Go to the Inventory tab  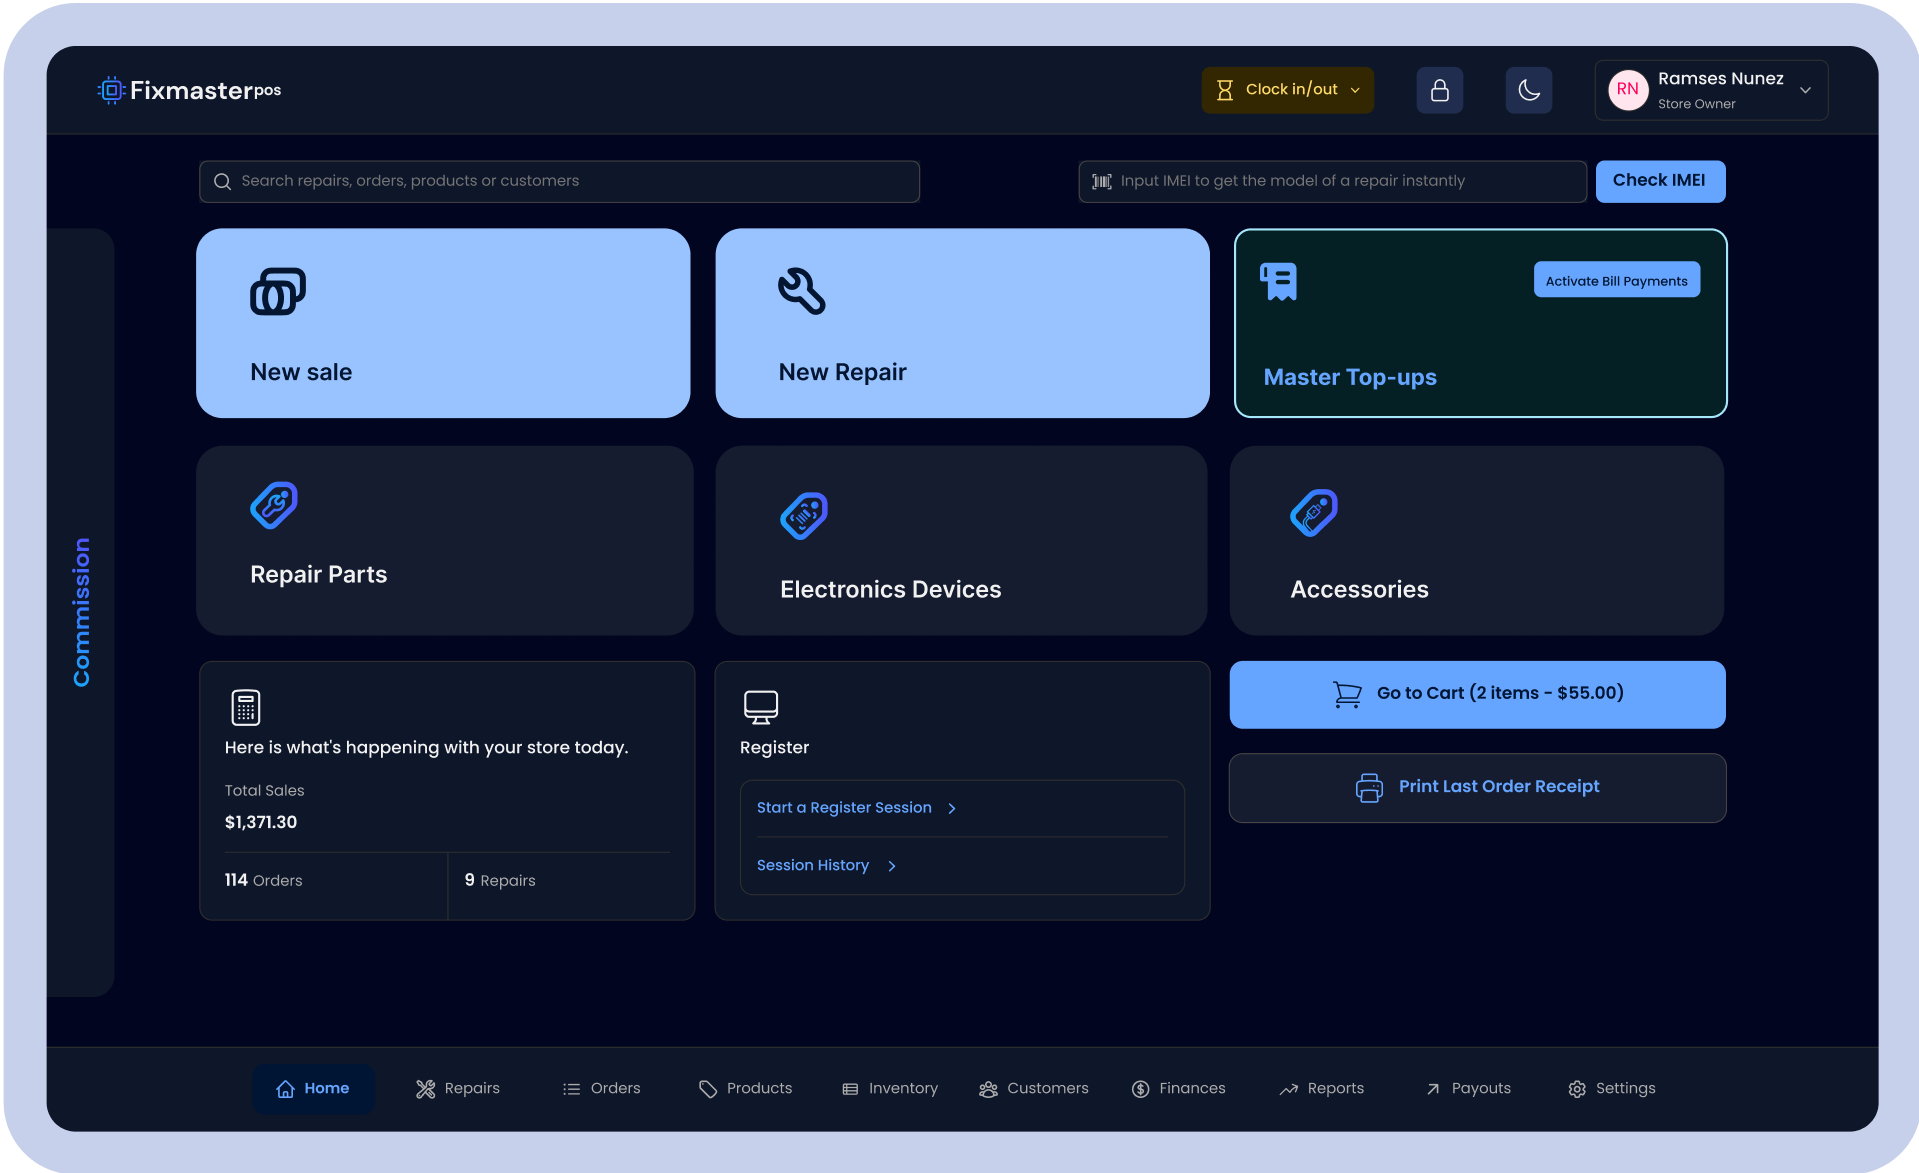(890, 1089)
